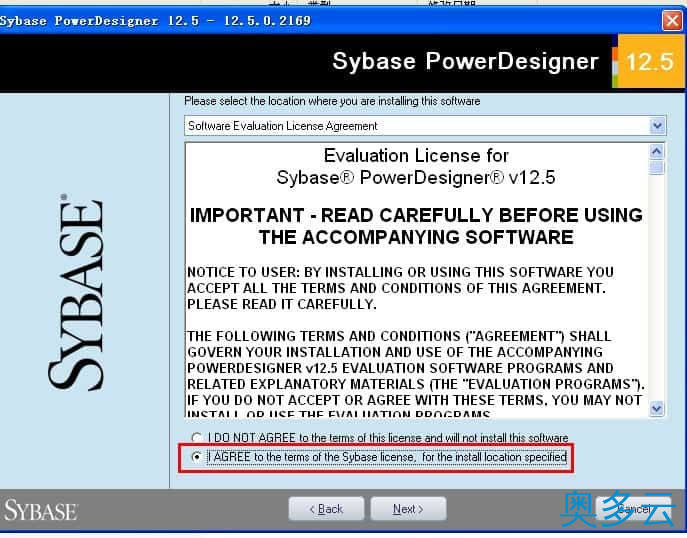Select the I DO NOT AGREE radio button
The height and width of the screenshot is (538, 687).
click(x=197, y=438)
